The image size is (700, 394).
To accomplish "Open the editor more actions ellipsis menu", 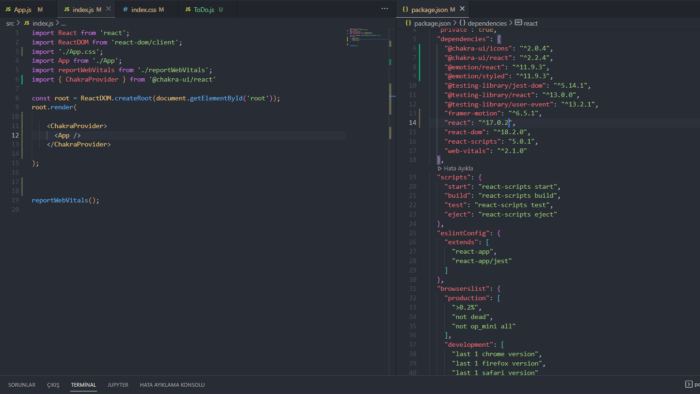I will [x=384, y=9].
